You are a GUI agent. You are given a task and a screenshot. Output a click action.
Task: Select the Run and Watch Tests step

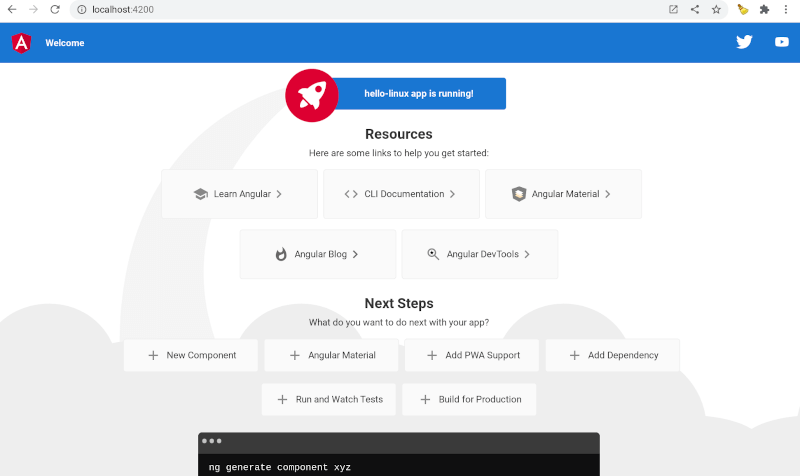[x=329, y=399]
